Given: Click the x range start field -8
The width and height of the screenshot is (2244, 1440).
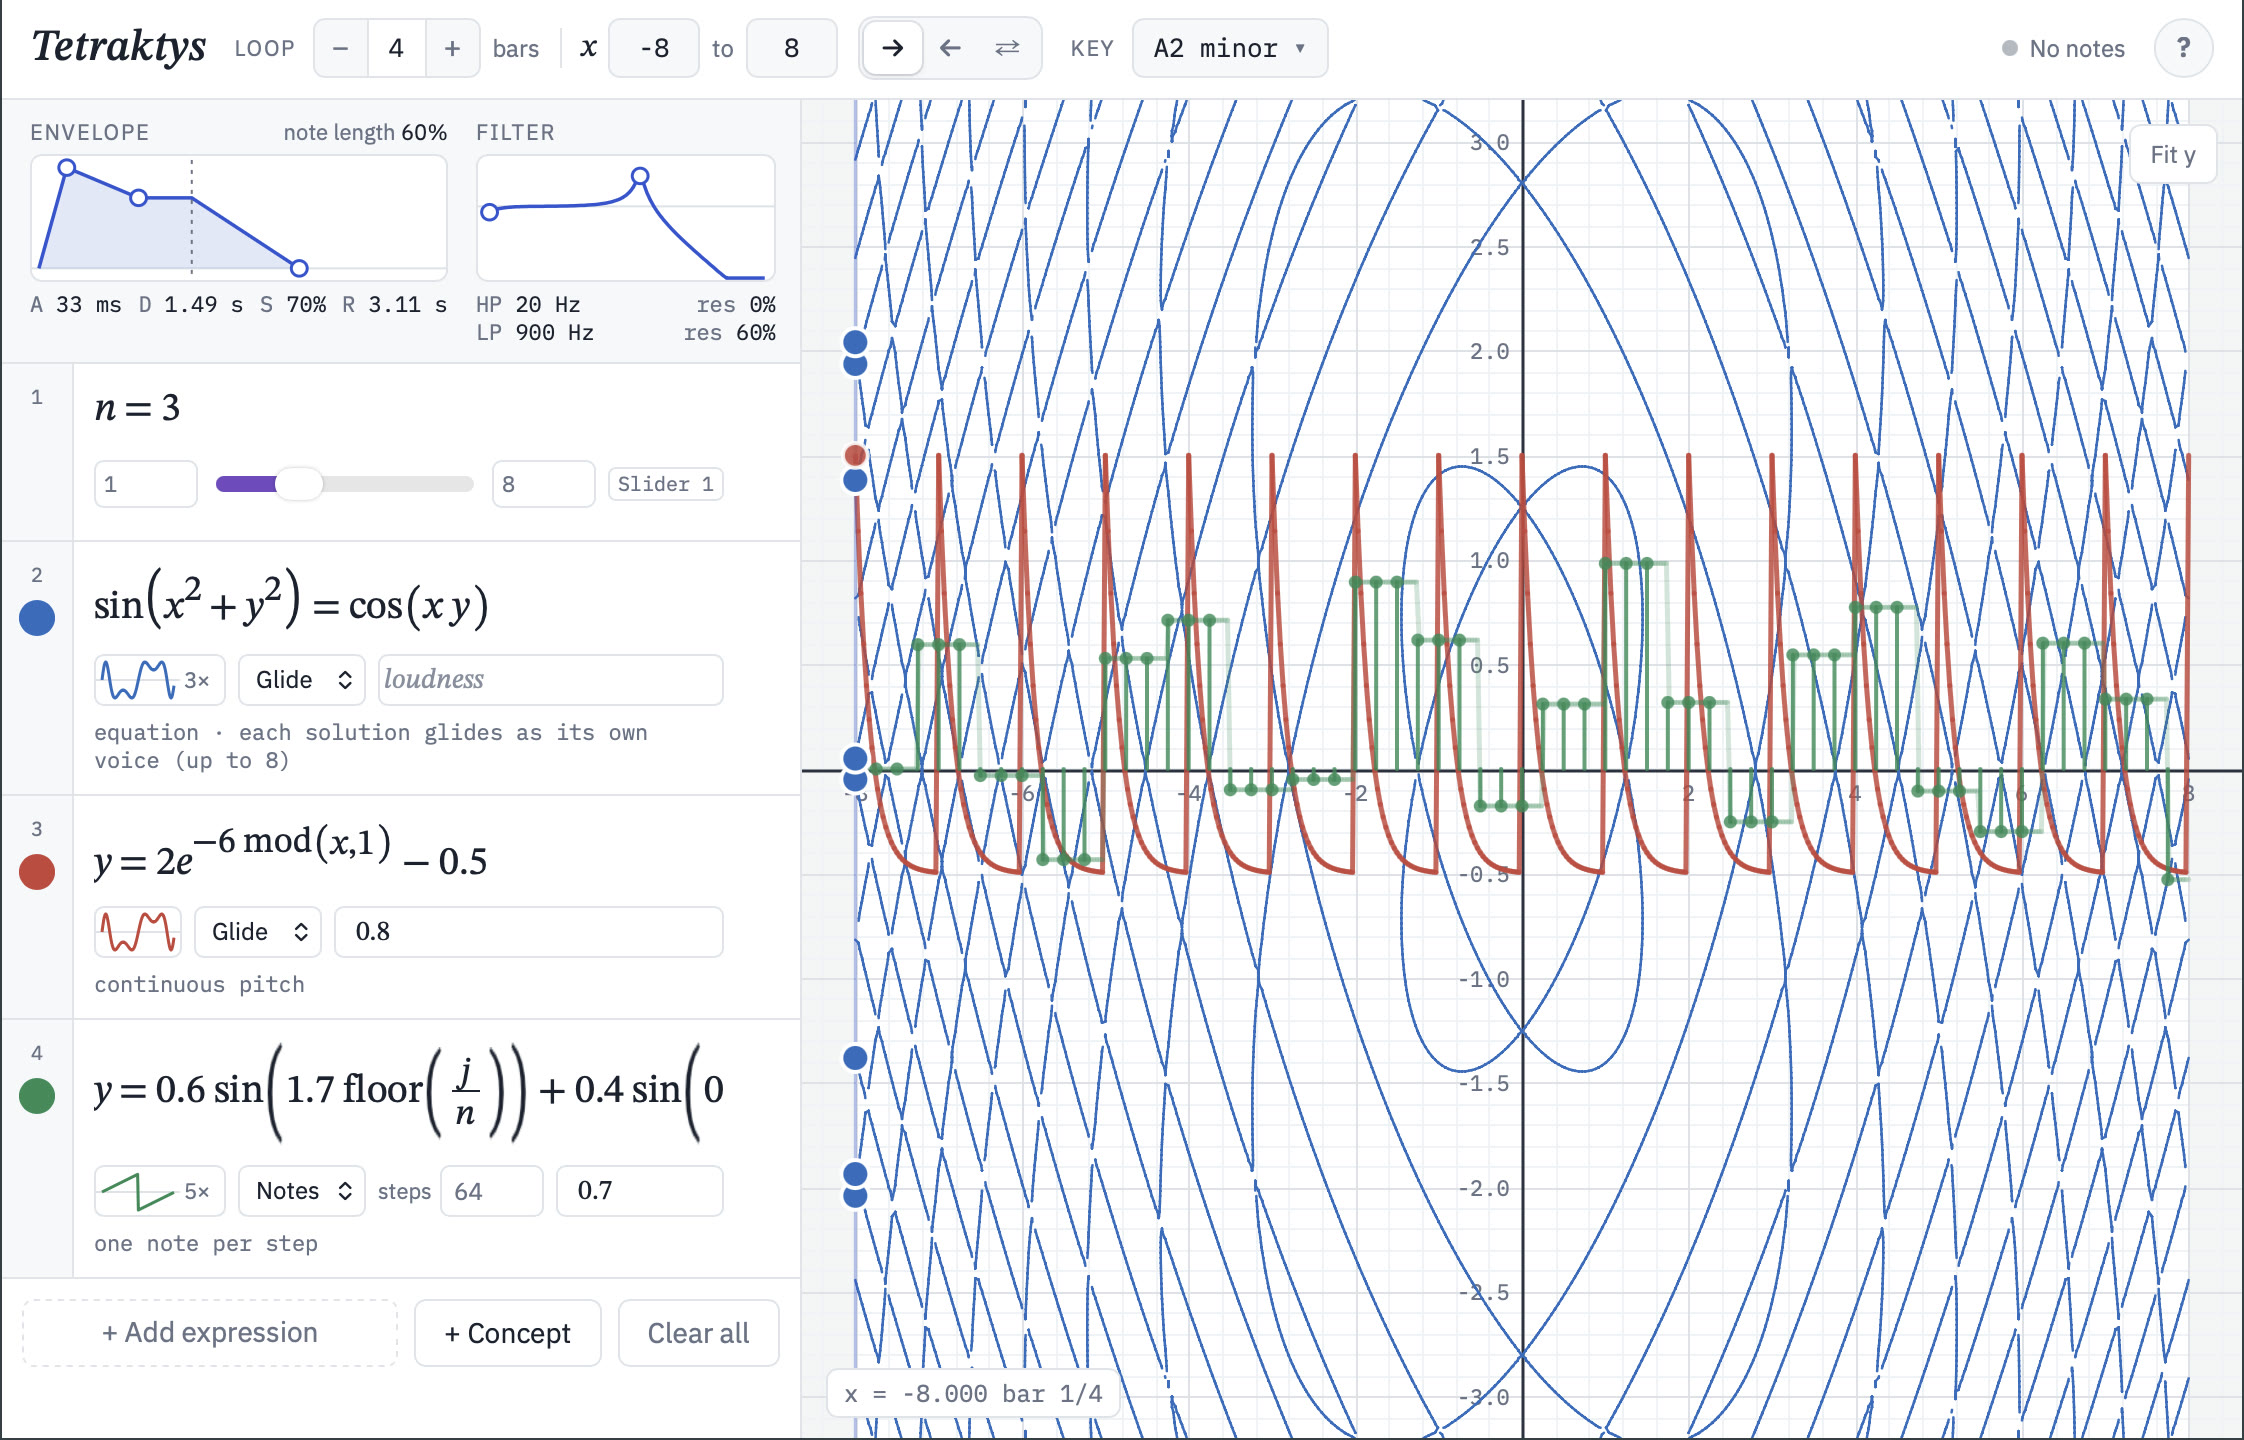Looking at the screenshot, I should pos(654,48).
